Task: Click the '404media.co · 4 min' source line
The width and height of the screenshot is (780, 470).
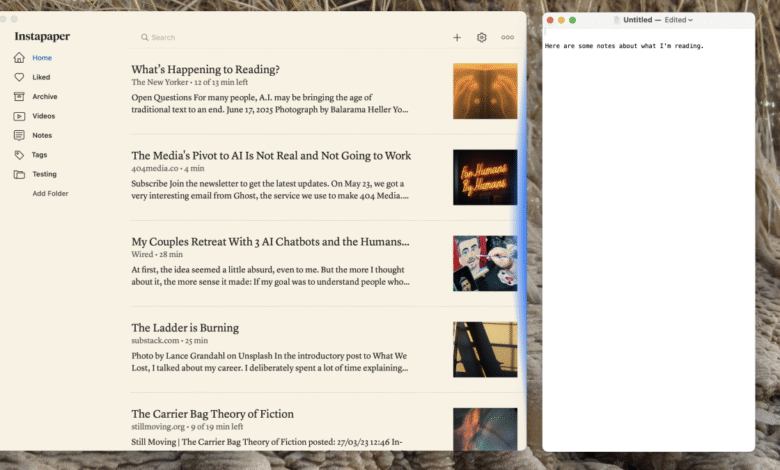Action: [168, 168]
